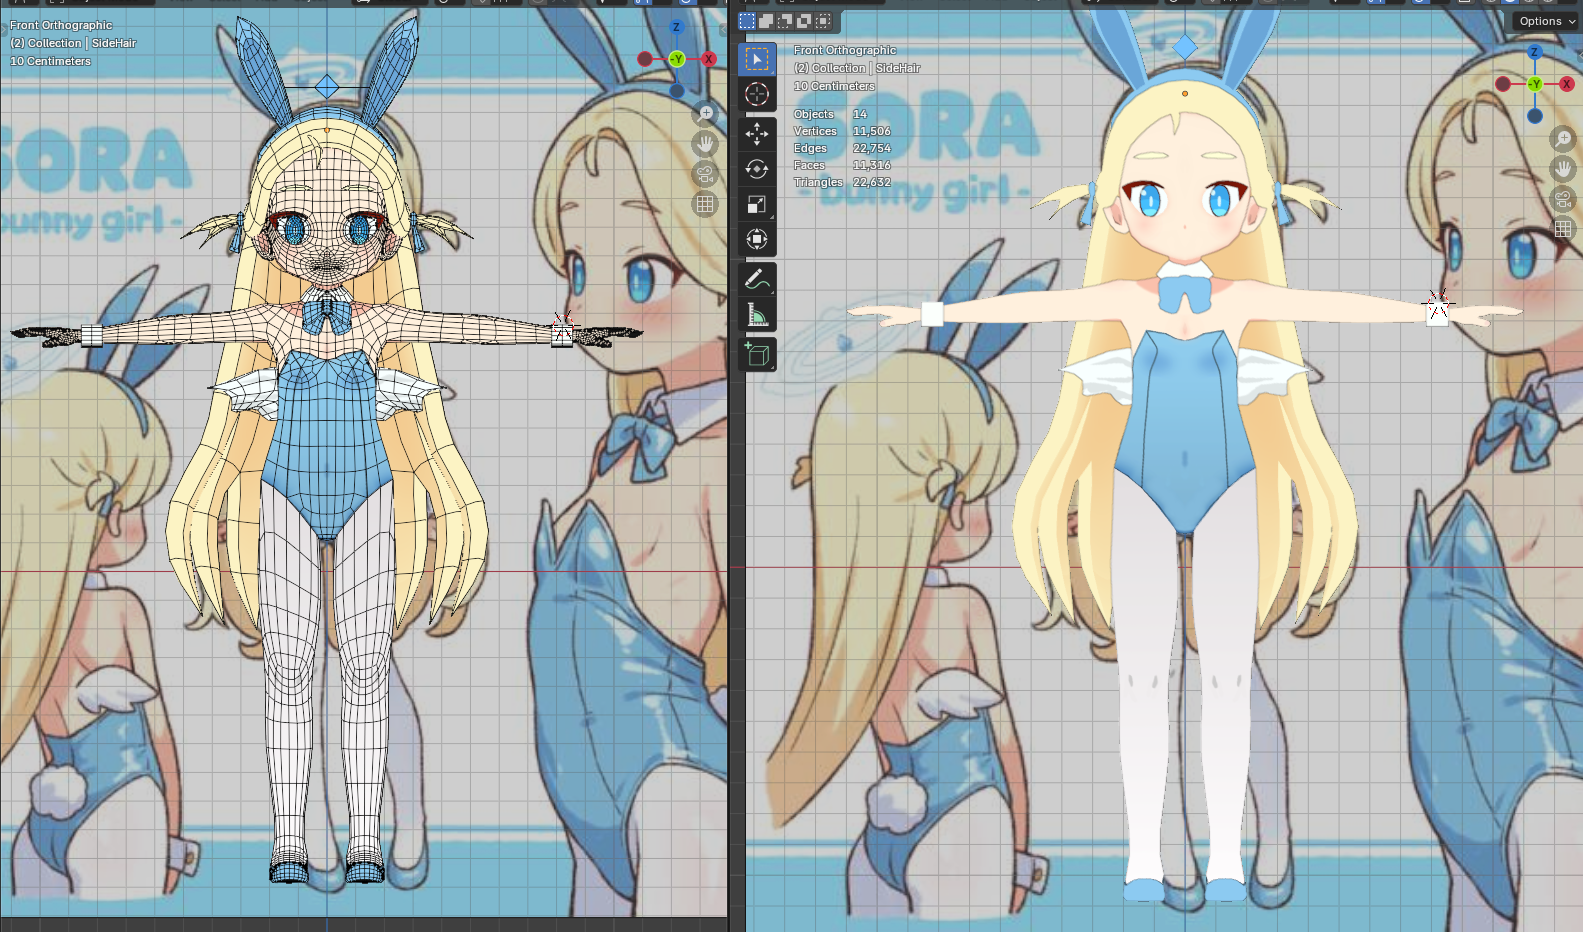This screenshot has height=932, width=1583.
Task: Click '(2) Collection | SideHair' in right viewport
Action: (857, 68)
